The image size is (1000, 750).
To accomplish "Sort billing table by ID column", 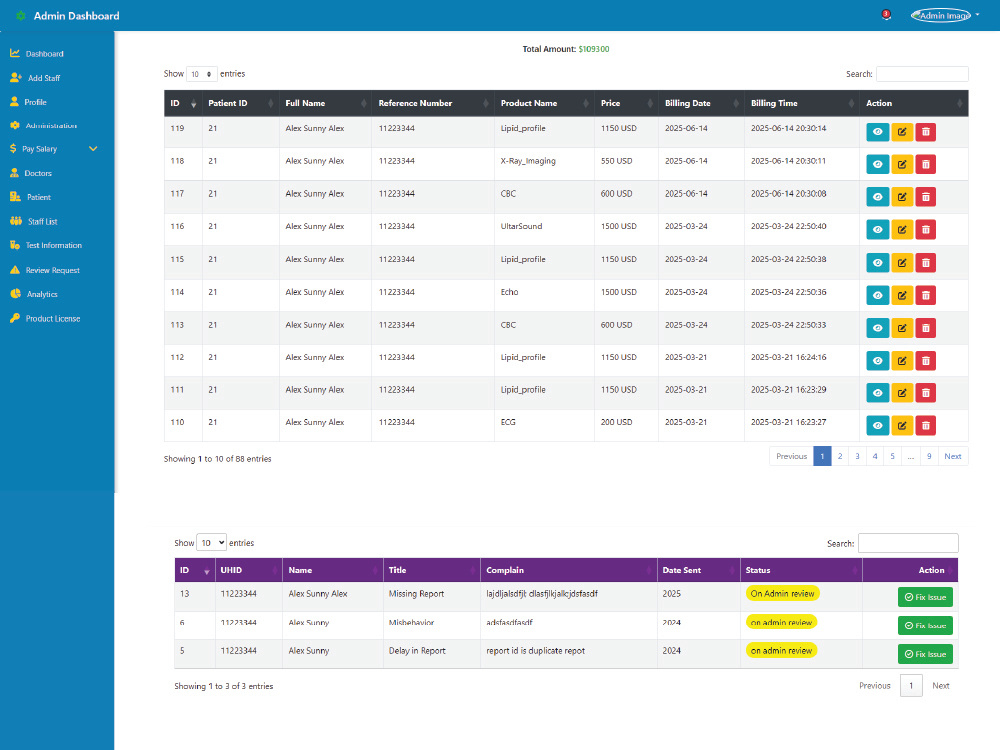I will (183, 103).
